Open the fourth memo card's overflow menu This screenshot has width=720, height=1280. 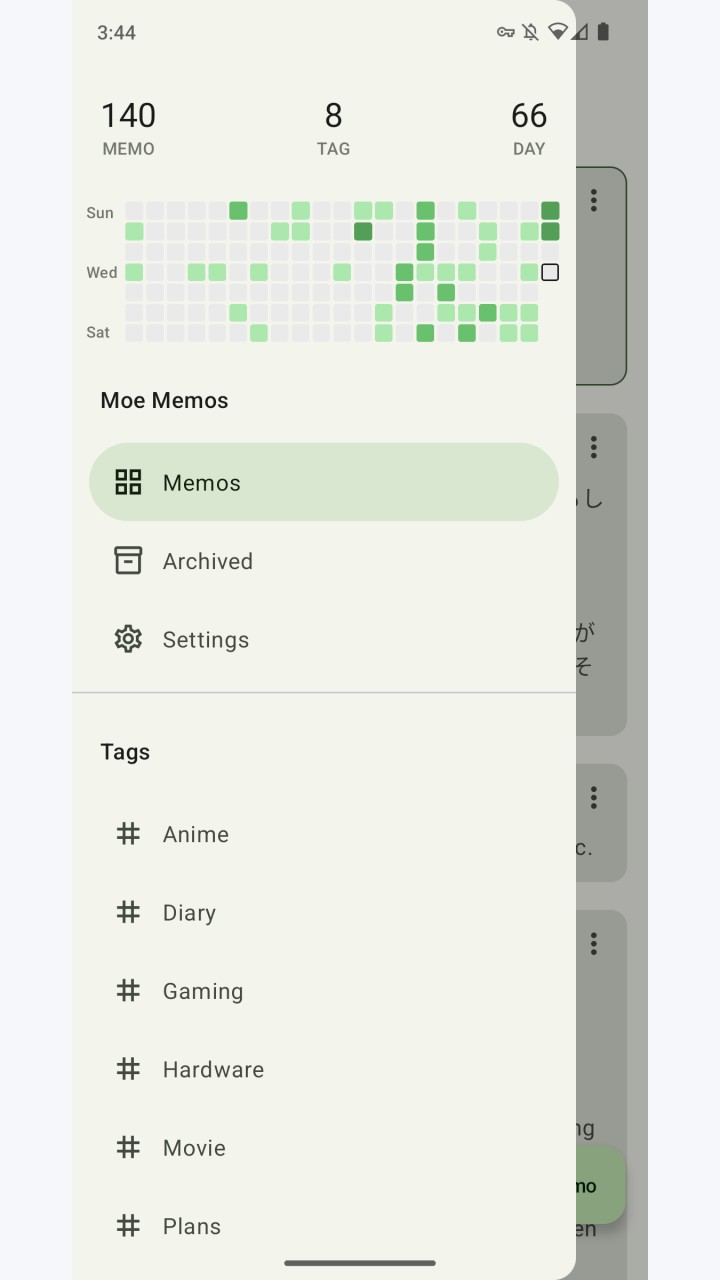click(x=594, y=943)
